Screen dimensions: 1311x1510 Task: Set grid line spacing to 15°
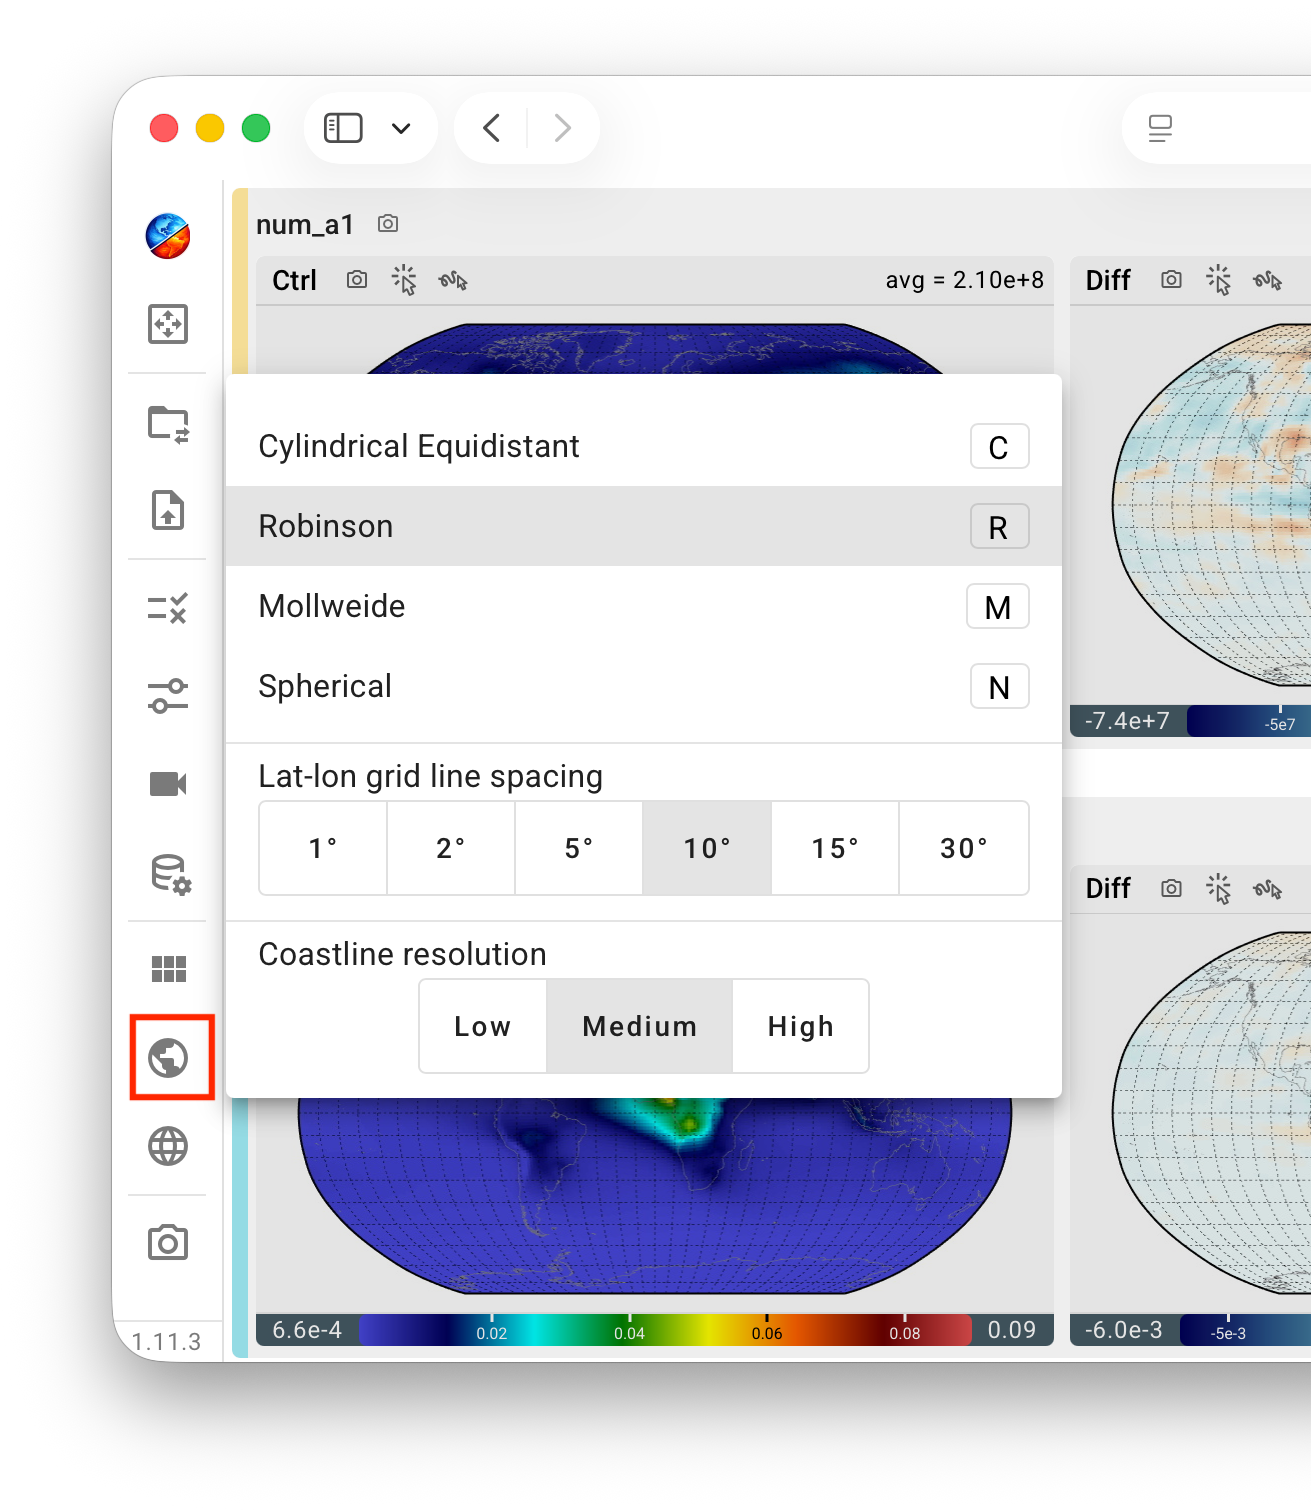835,848
